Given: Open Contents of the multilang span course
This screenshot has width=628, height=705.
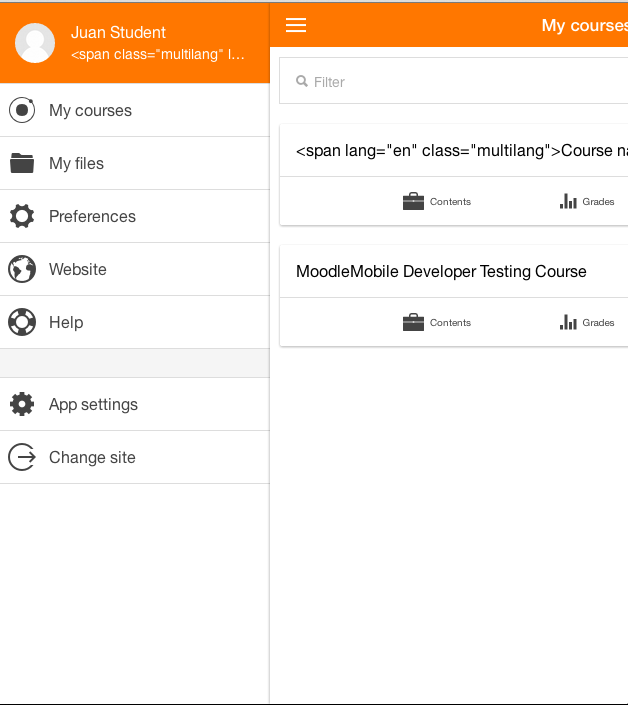Looking at the screenshot, I should pos(436,201).
